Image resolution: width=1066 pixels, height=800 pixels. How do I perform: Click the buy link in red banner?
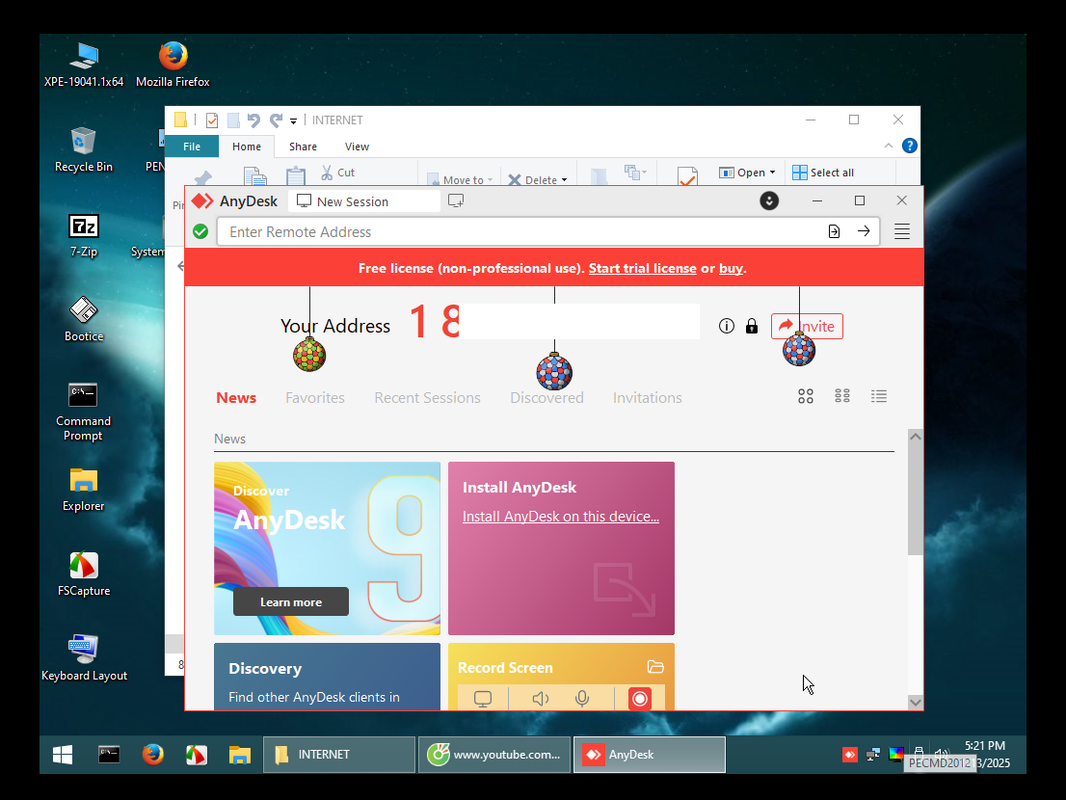(731, 268)
